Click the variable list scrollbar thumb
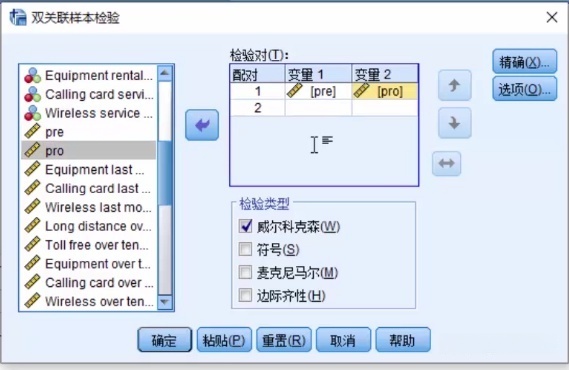Screen dimensions: 569x370 [165, 172]
